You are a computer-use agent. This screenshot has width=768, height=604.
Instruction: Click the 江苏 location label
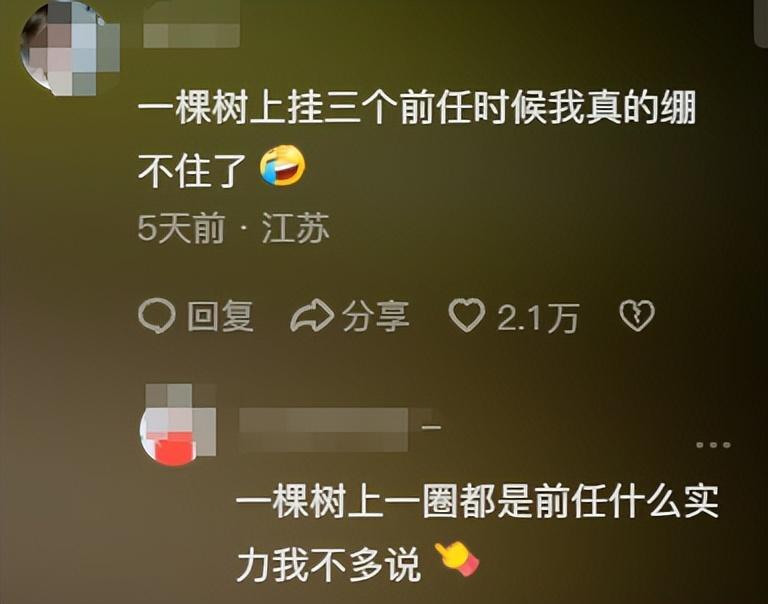pyautogui.click(x=295, y=228)
